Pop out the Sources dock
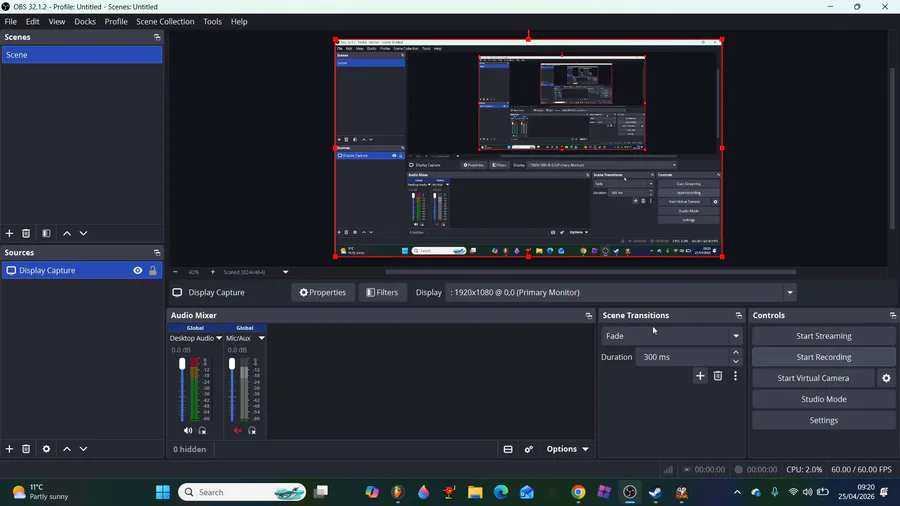 (157, 252)
